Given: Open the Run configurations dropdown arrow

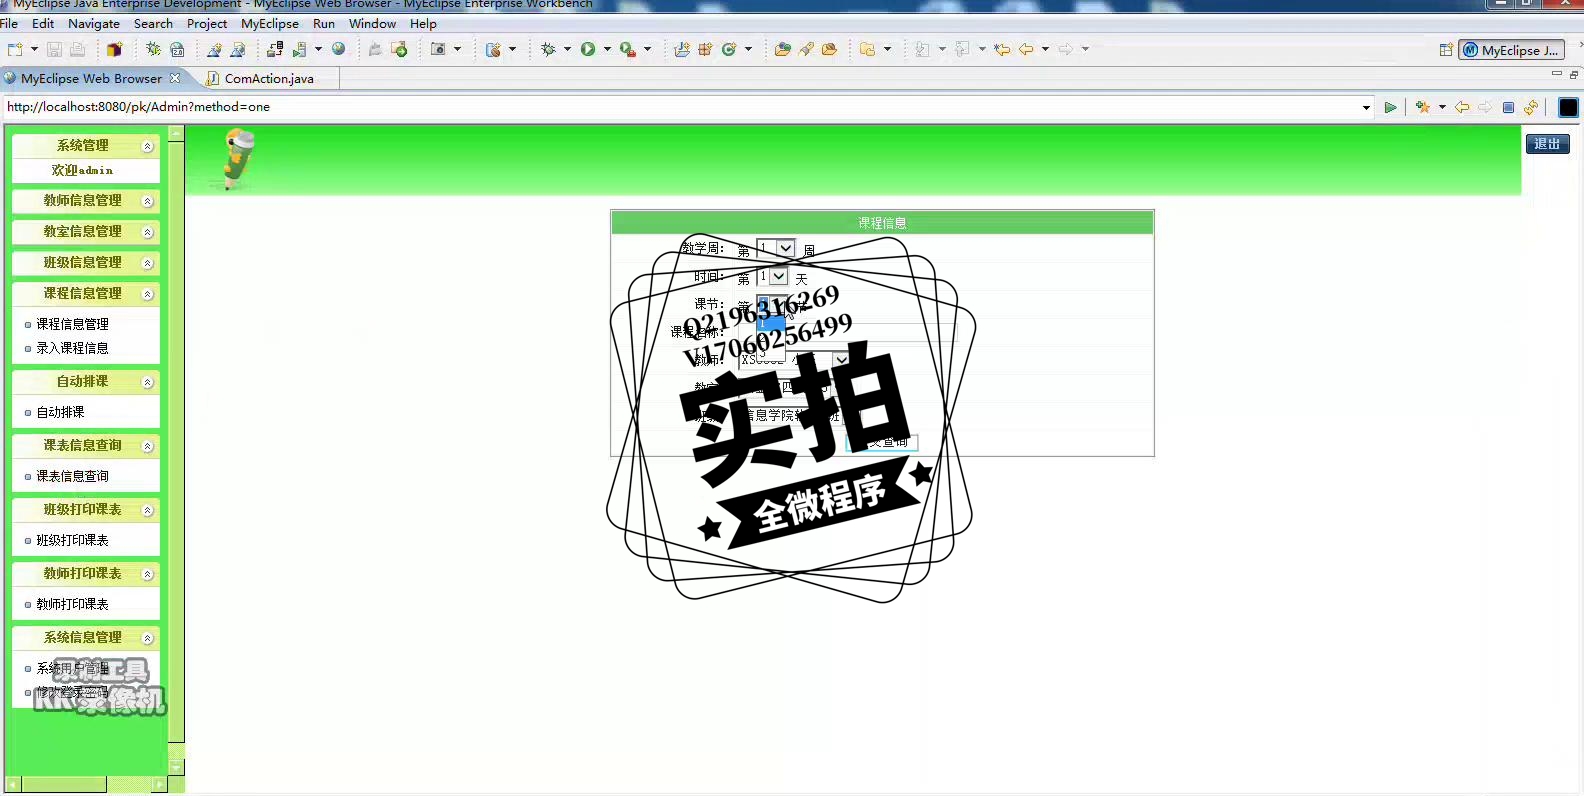Looking at the screenshot, I should point(607,49).
